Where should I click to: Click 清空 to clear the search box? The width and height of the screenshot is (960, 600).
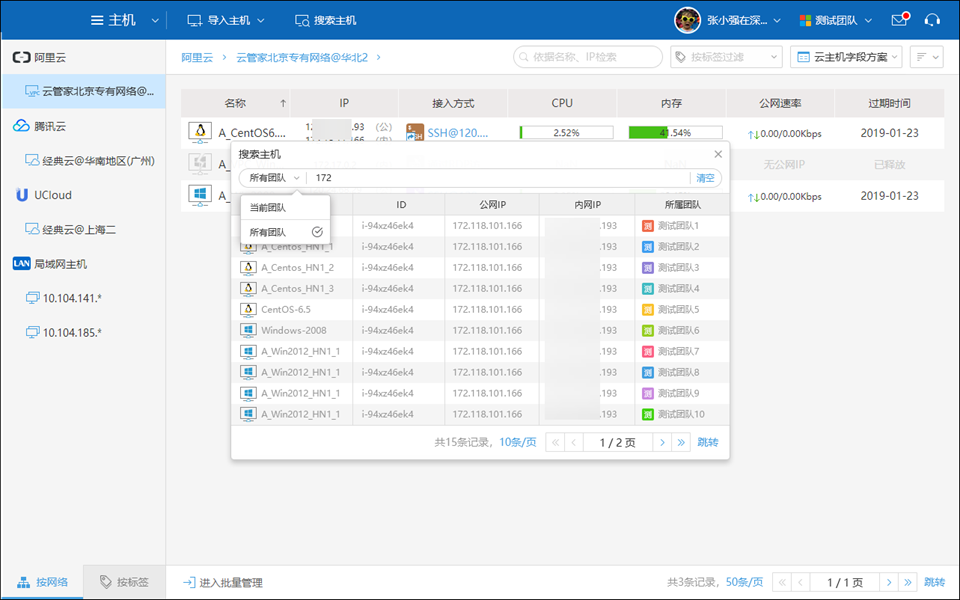click(x=706, y=176)
